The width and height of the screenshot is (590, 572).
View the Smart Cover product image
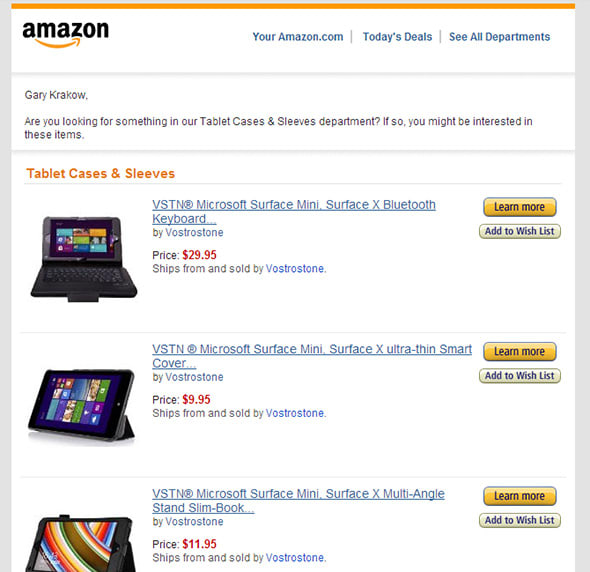click(x=81, y=405)
